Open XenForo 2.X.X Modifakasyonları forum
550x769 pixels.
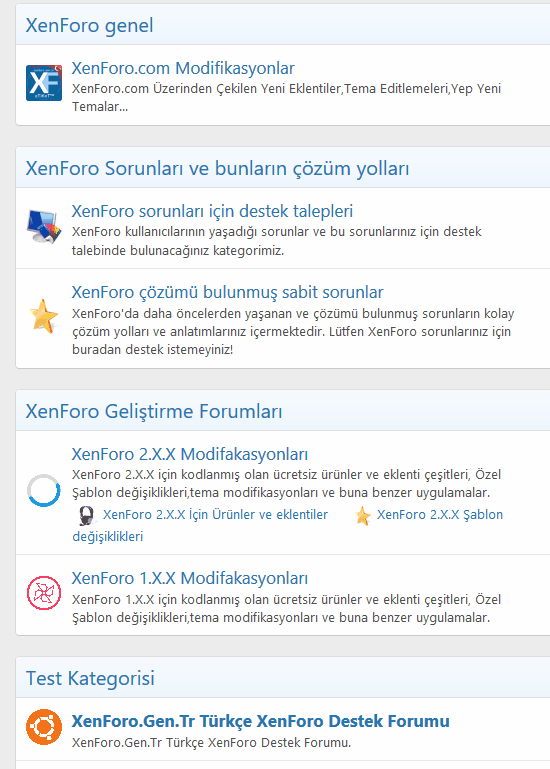(189, 454)
